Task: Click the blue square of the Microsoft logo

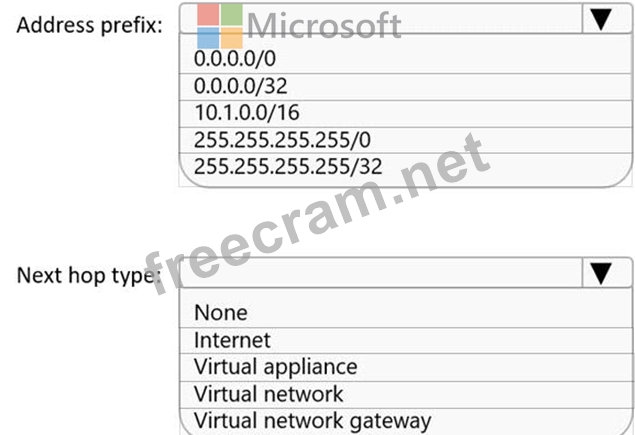Action: point(206,38)
